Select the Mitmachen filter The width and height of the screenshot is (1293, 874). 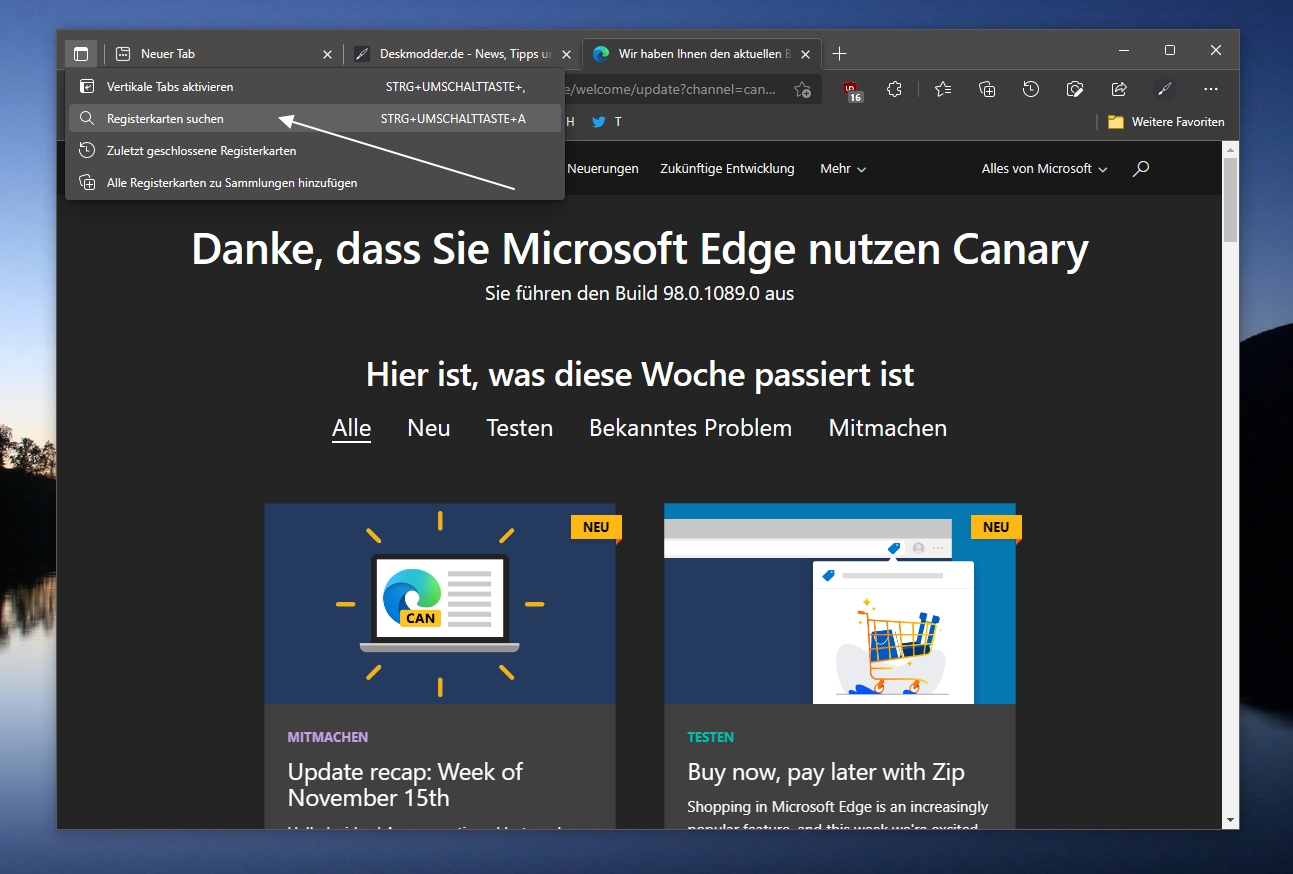[x=888, y=428]
